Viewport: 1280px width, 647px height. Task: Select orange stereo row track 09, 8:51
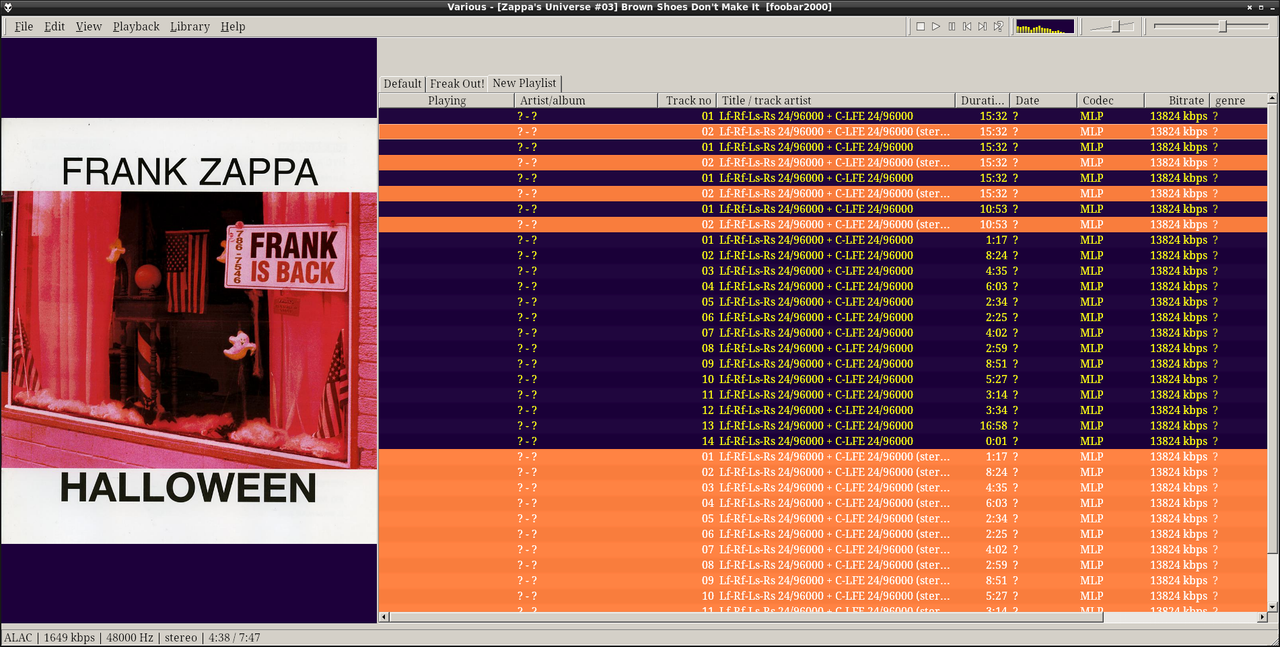[823, 580]
